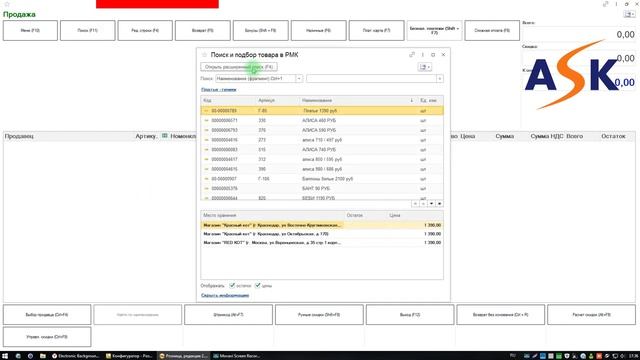
Task: Click the Ручные скидки (Shift+F8) button
Action: click(x=319, y=315)
